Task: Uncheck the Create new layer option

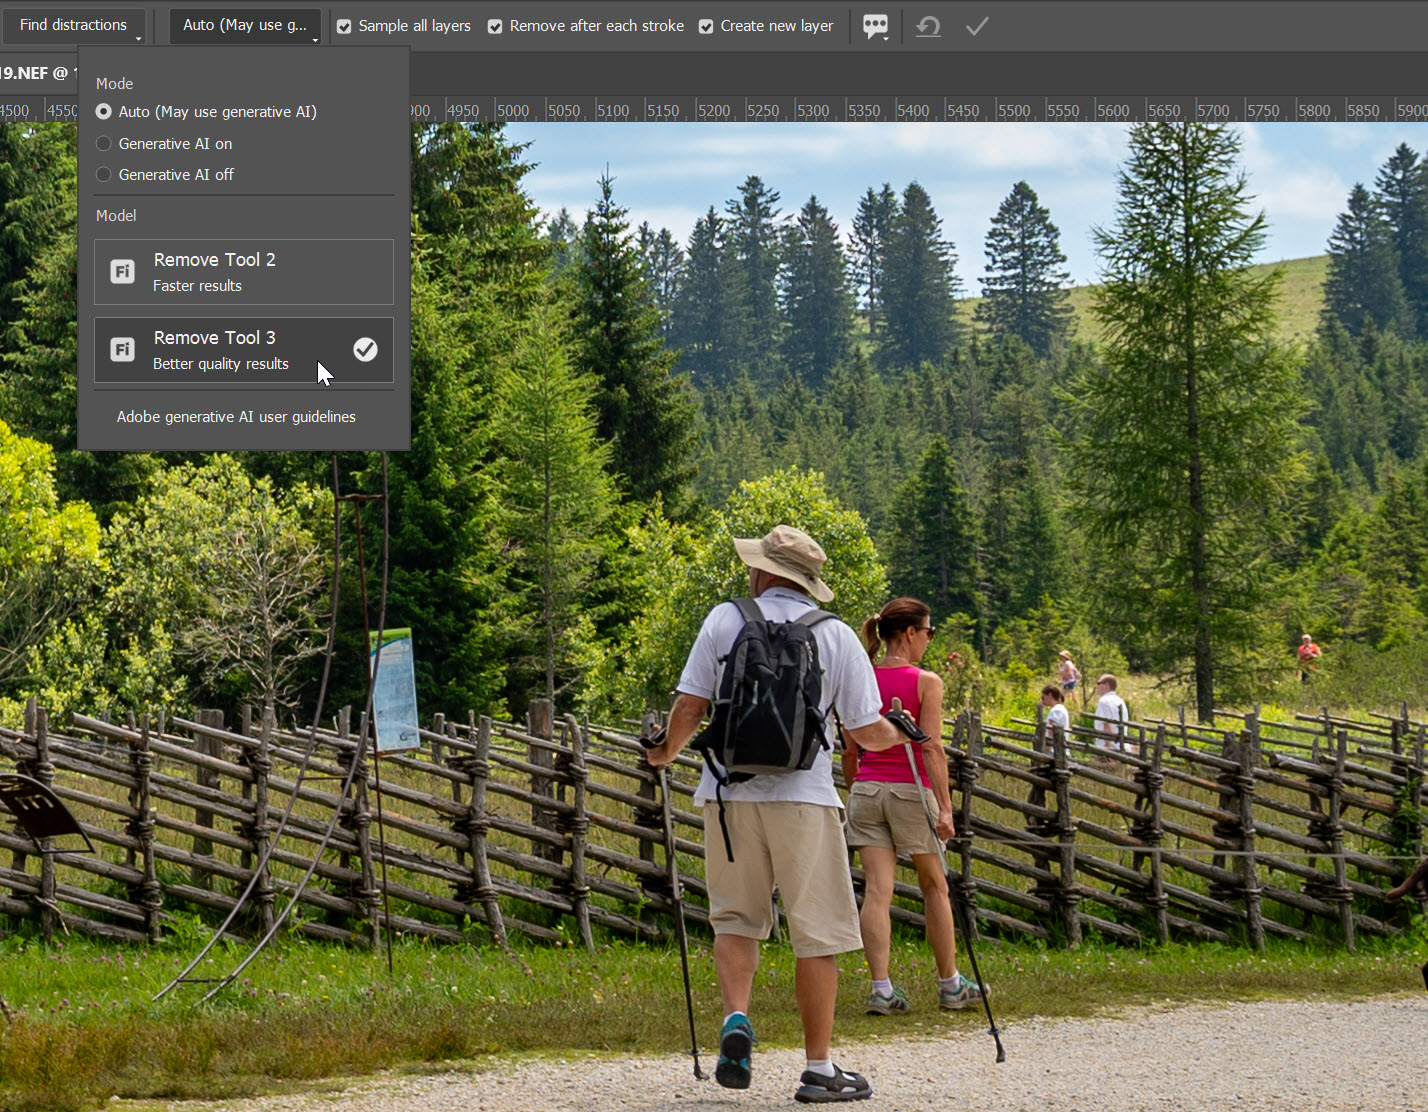Action: [x=706, y=26]
